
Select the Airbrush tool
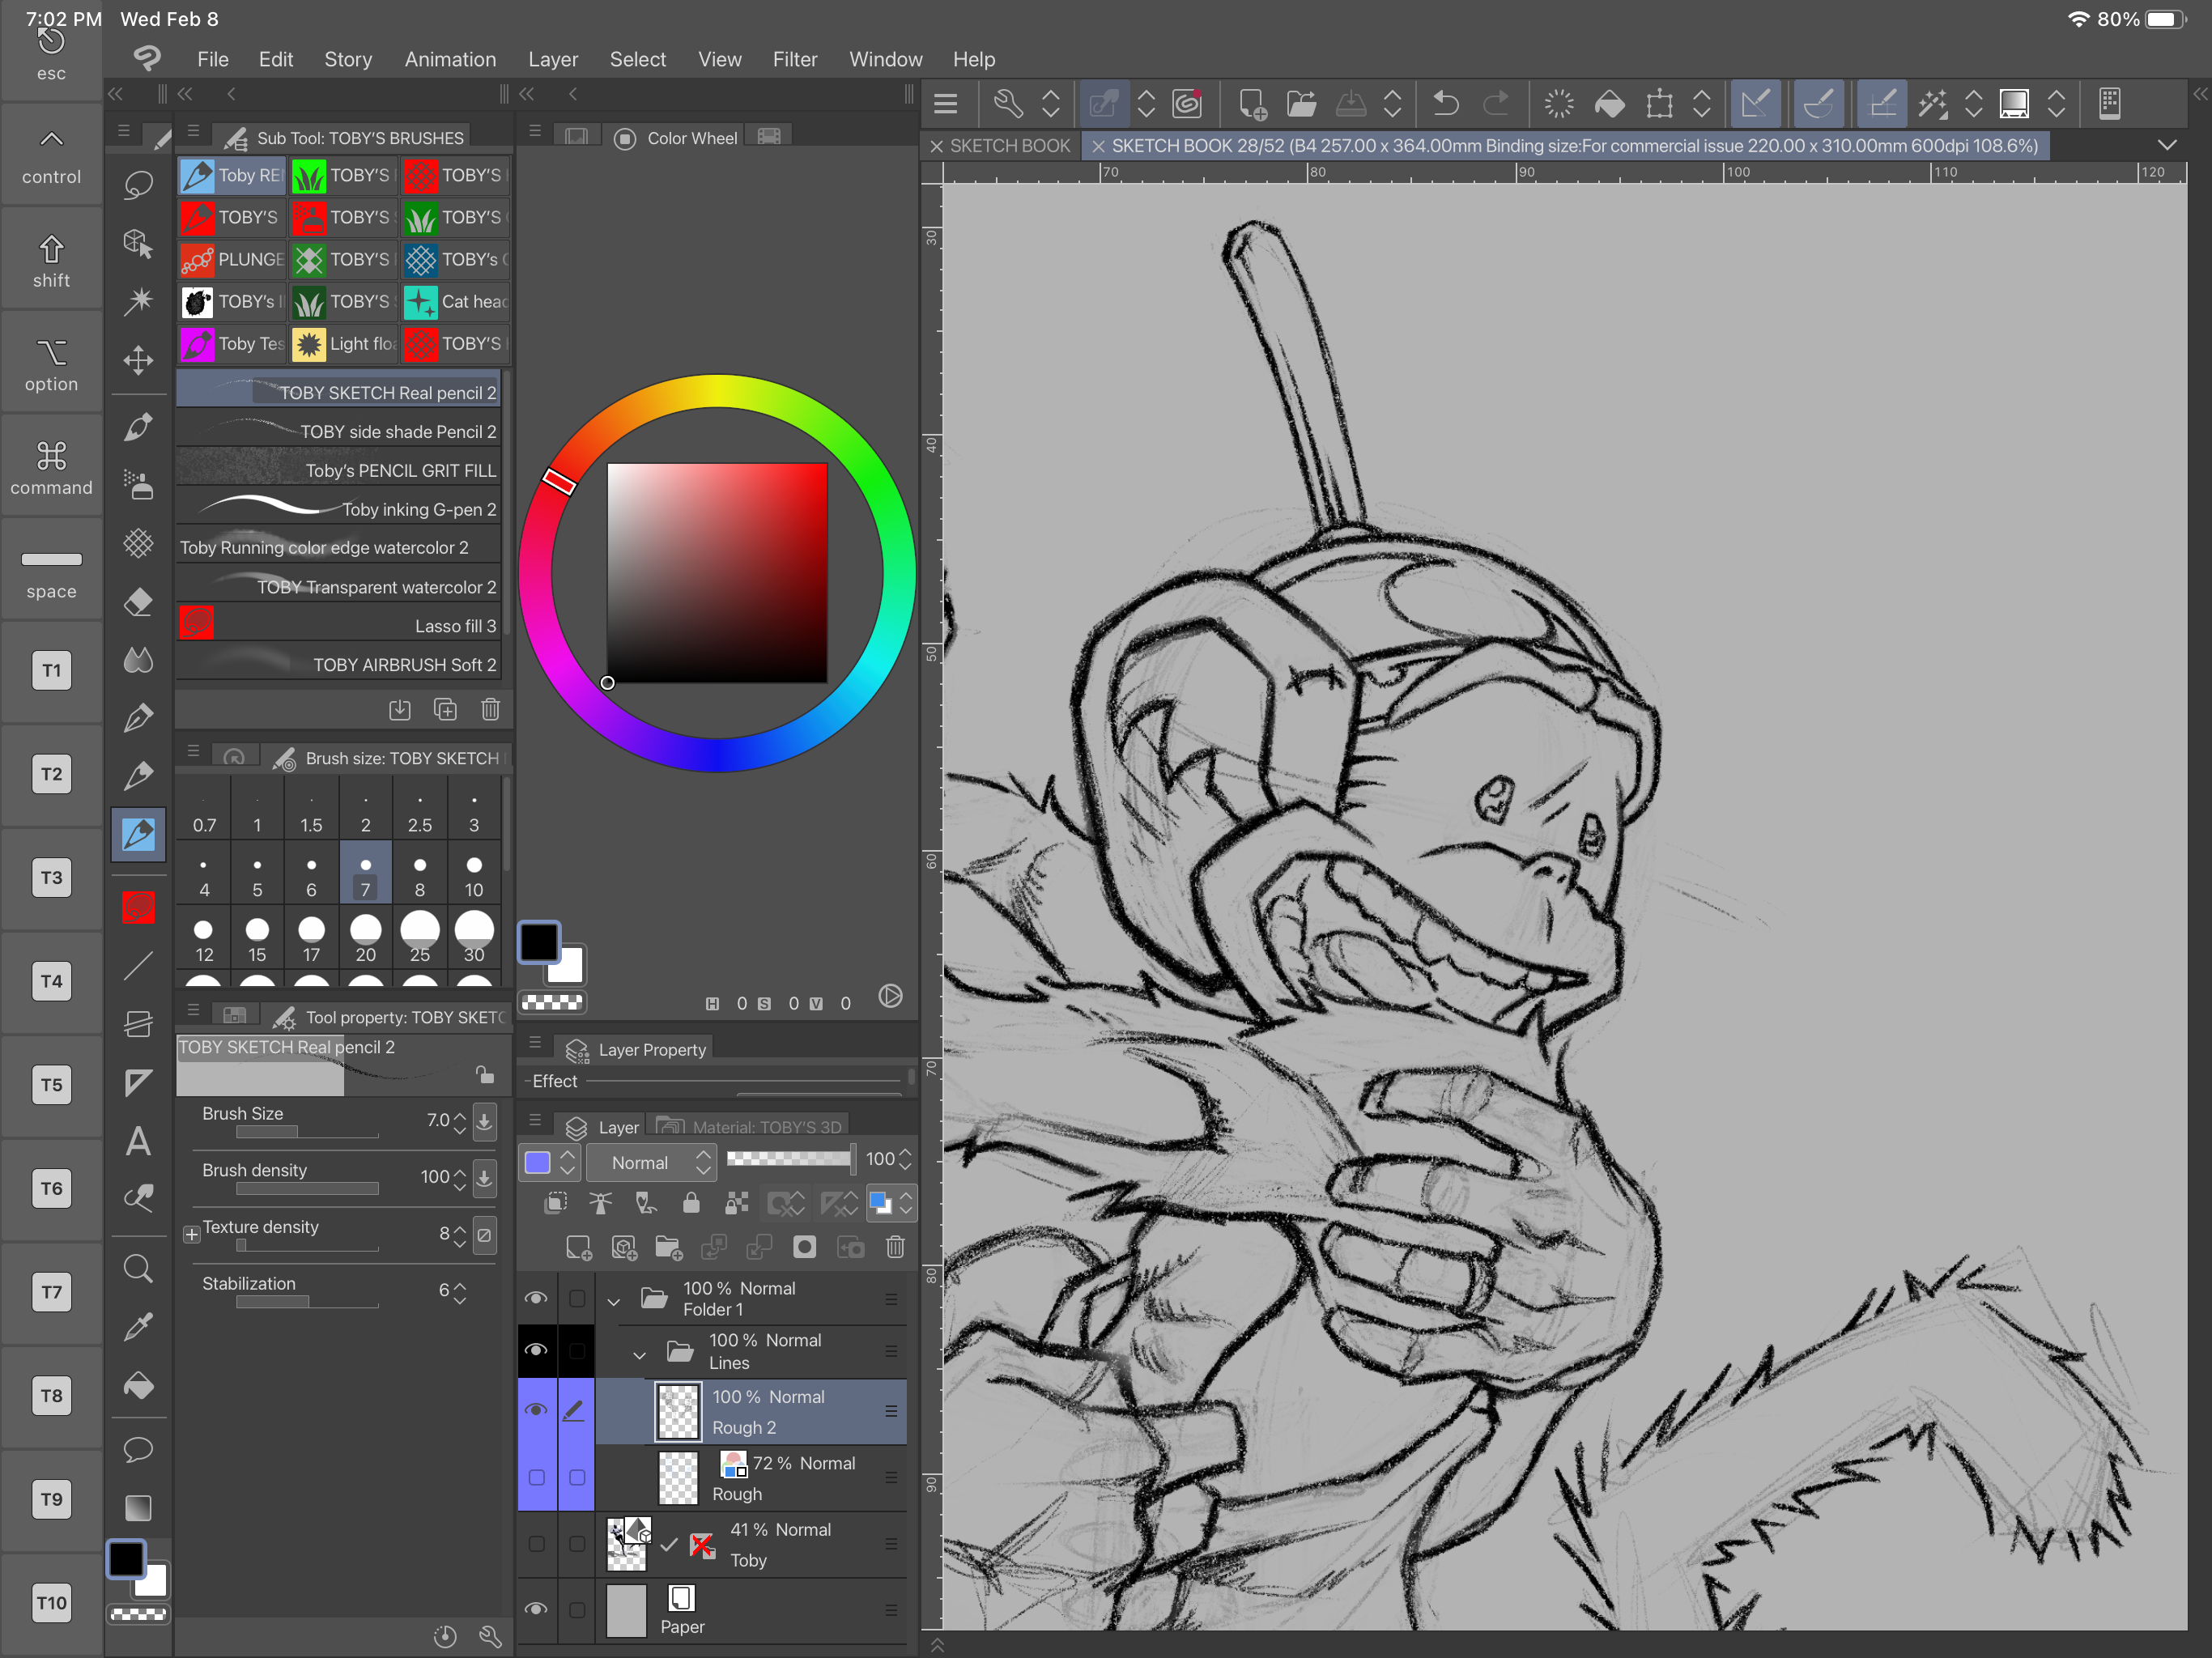click(138, 485)
